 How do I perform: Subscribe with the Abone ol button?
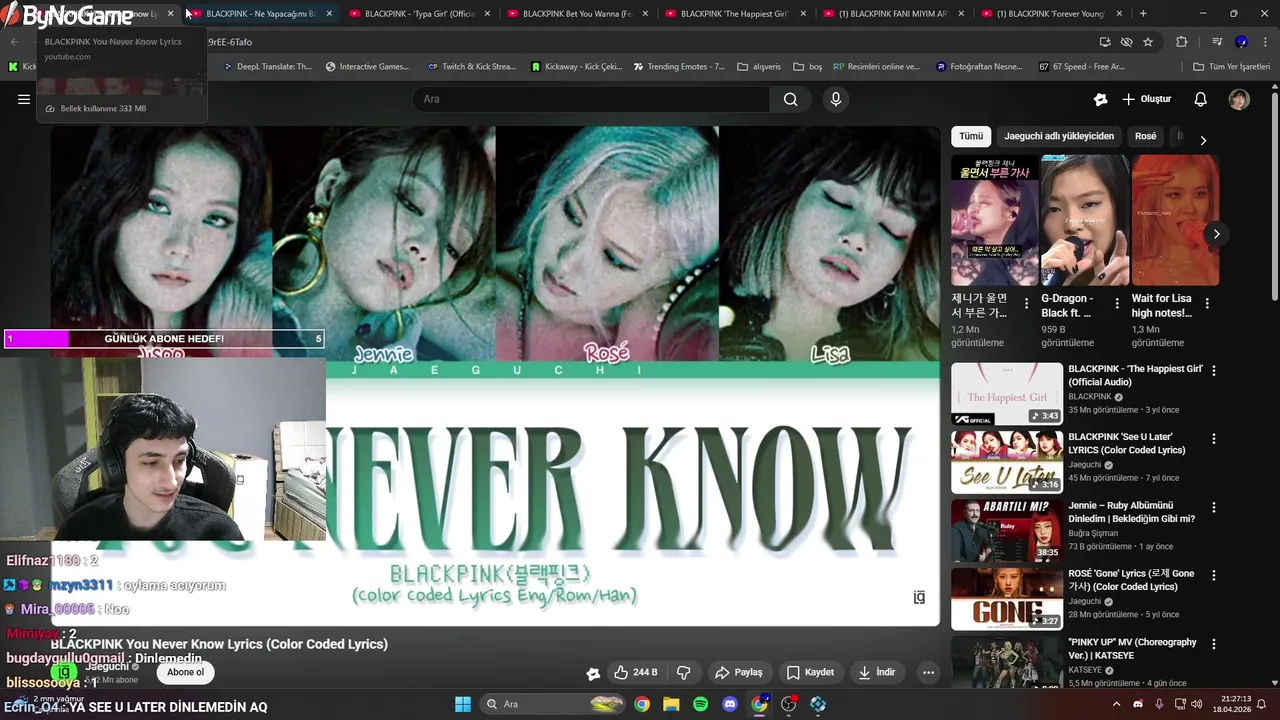click(185, 672)
